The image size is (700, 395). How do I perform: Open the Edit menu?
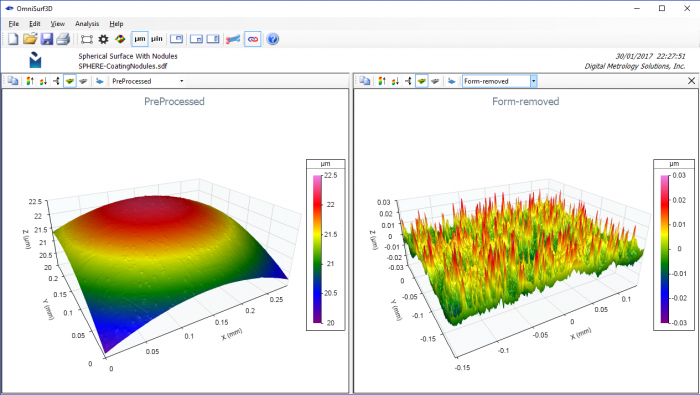[x=35, y=24]
